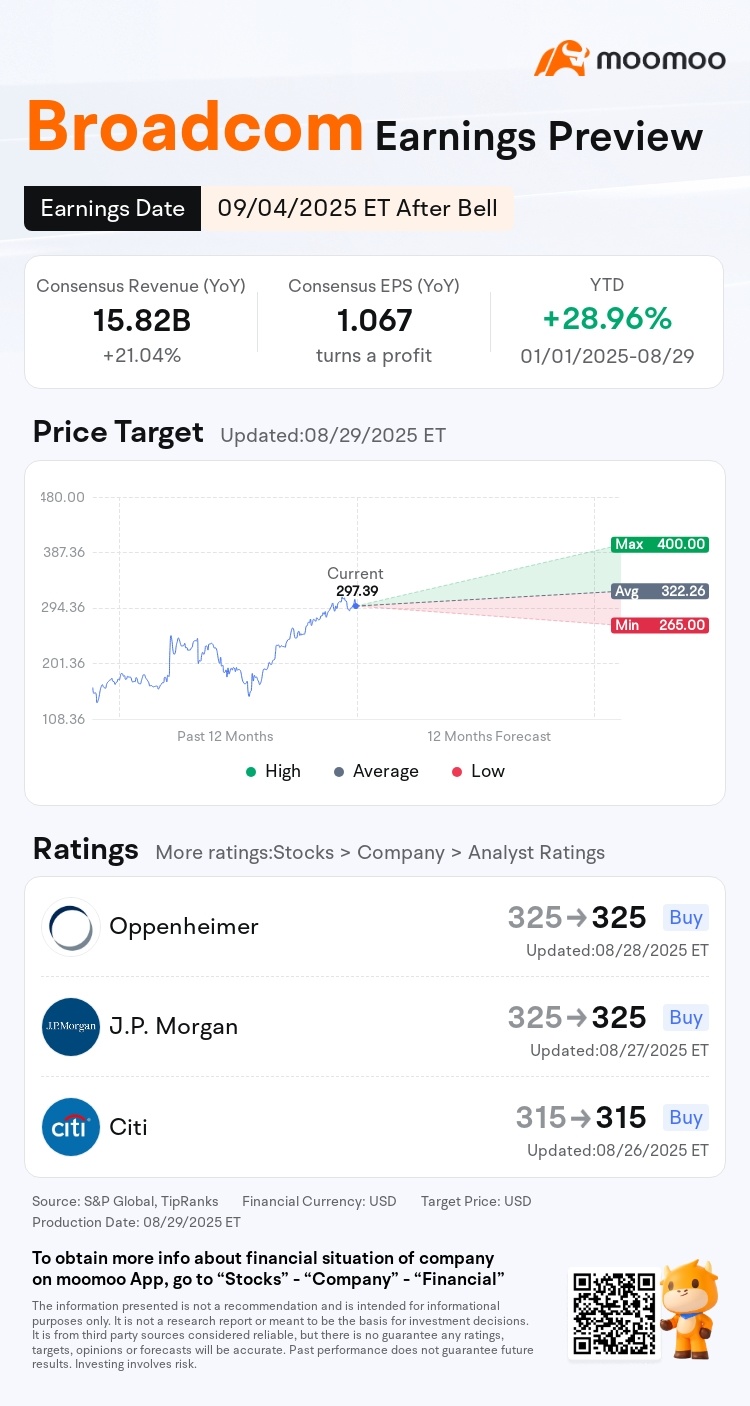The height and width of the screenshot is (1406, 750).
Task: Click the Max 400.00 price label
Action: [x=659, y=545]
